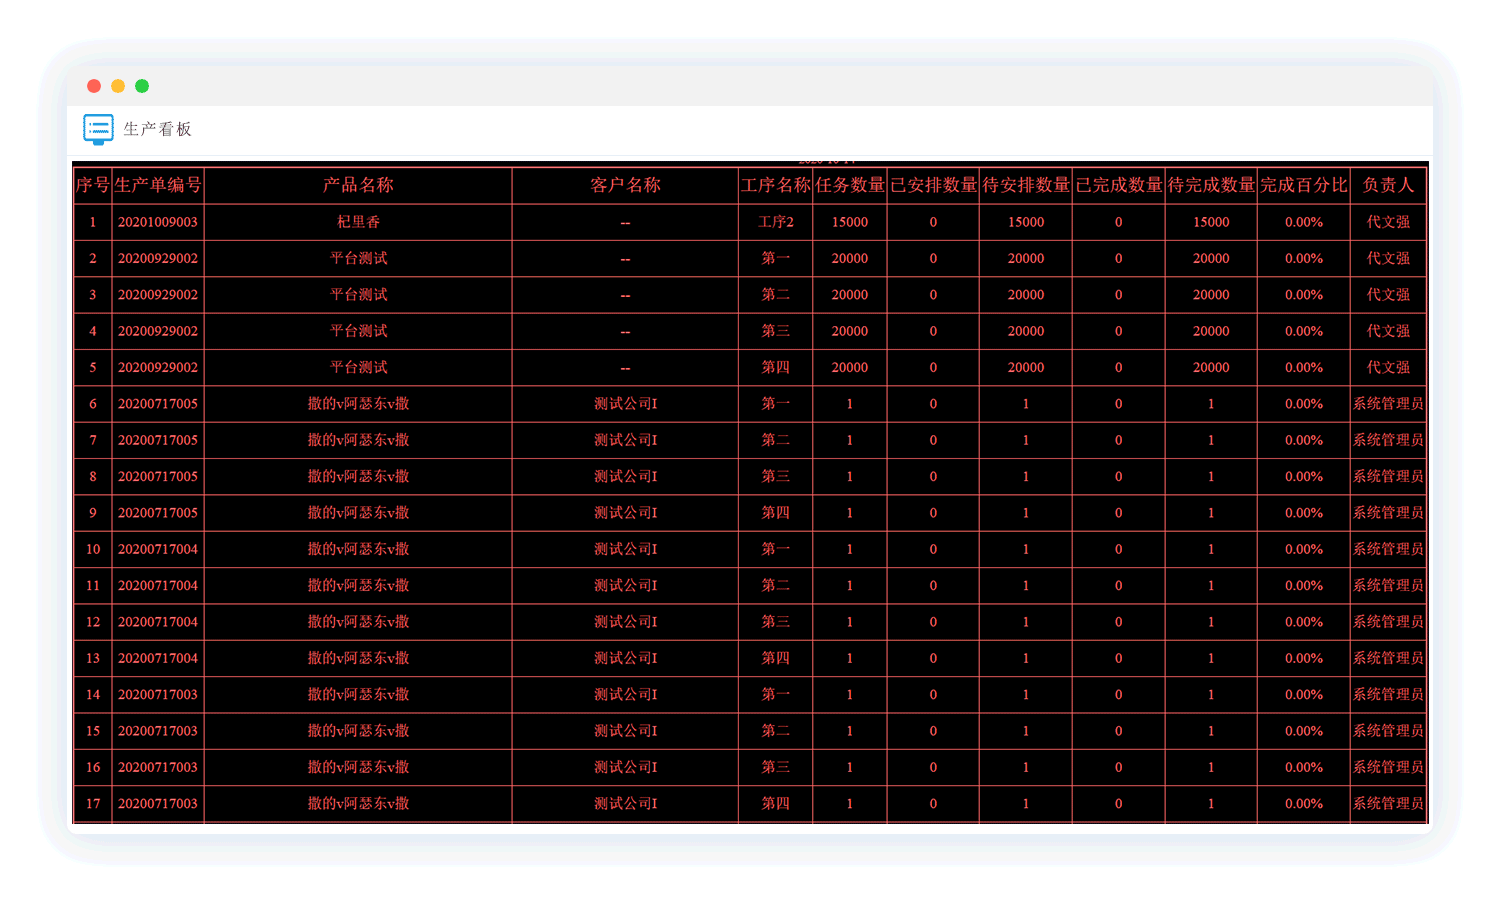Click the 序号 column header
The image size is (1500, 900).
click(92, 185)
